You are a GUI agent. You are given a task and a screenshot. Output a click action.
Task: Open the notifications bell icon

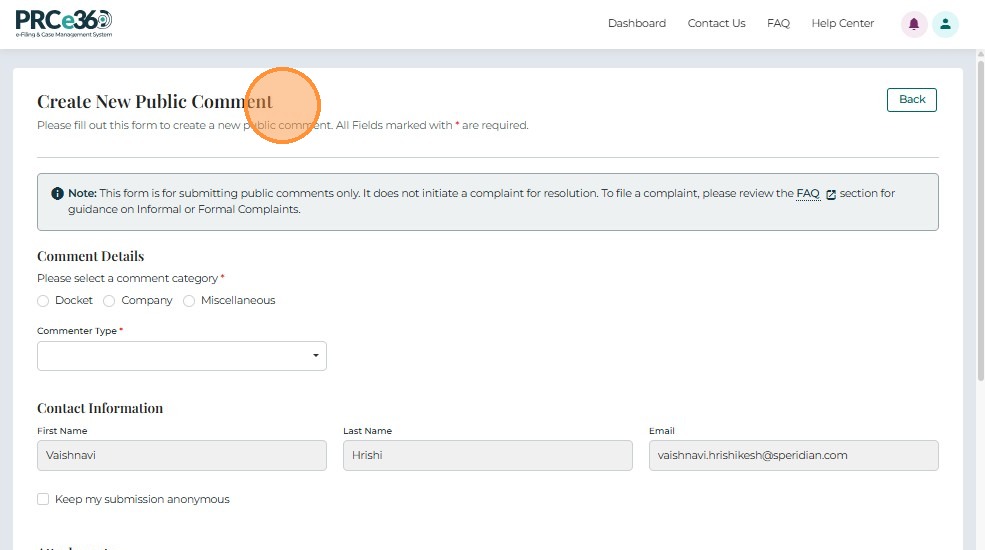[914, 24]
